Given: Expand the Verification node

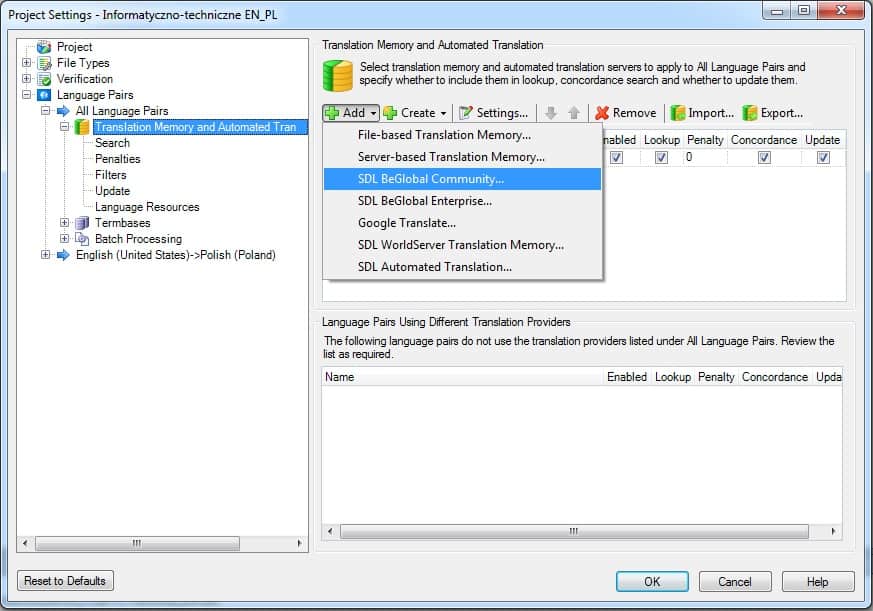Looking at the screenshot, I should click(26, 79).
